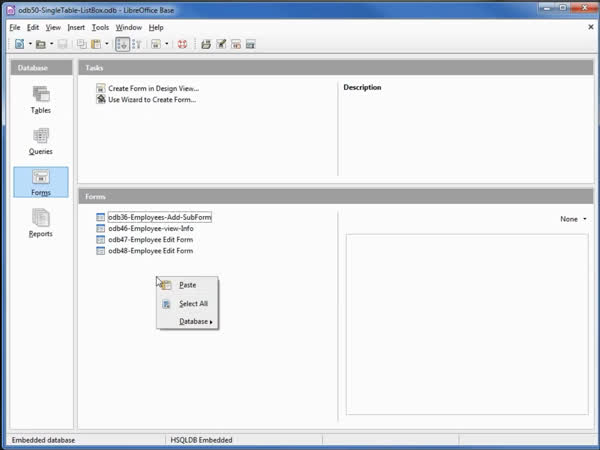This screenshot has width=600, height=450.
Task: Click Embedded database in the status bar
Action: pos(43,440)
